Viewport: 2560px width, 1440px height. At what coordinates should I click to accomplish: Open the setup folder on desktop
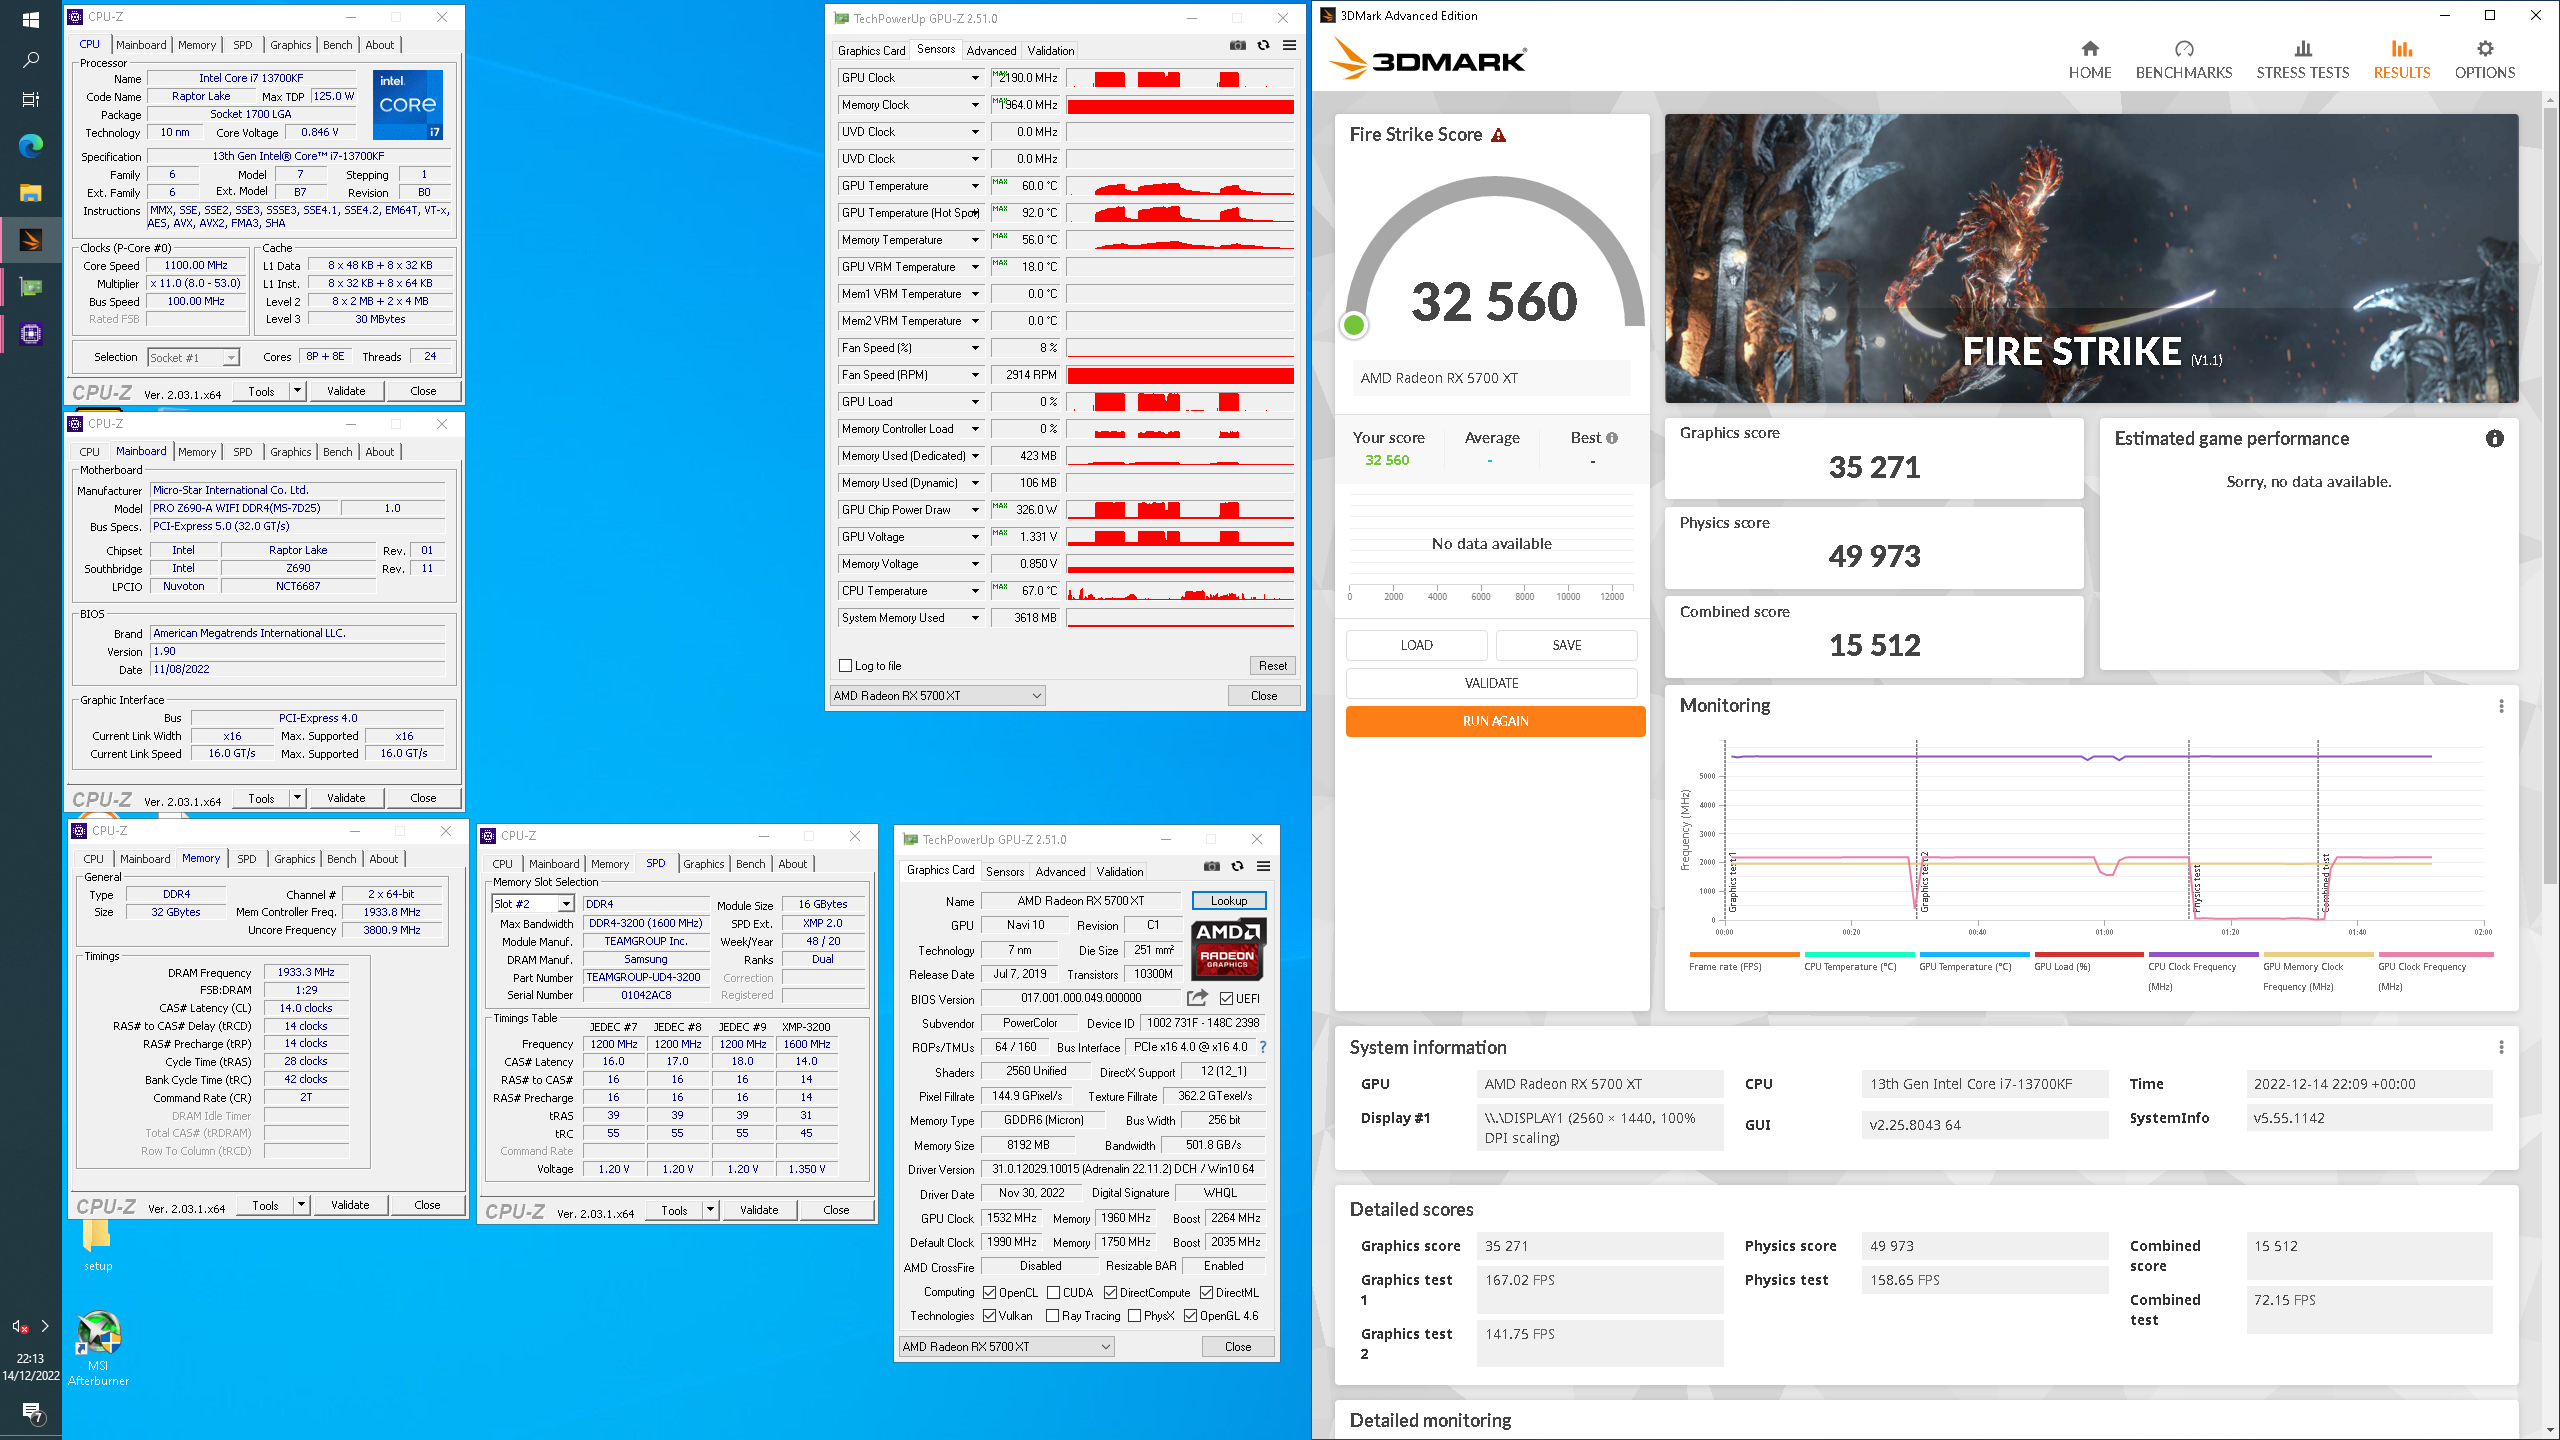click(97, 1245)
